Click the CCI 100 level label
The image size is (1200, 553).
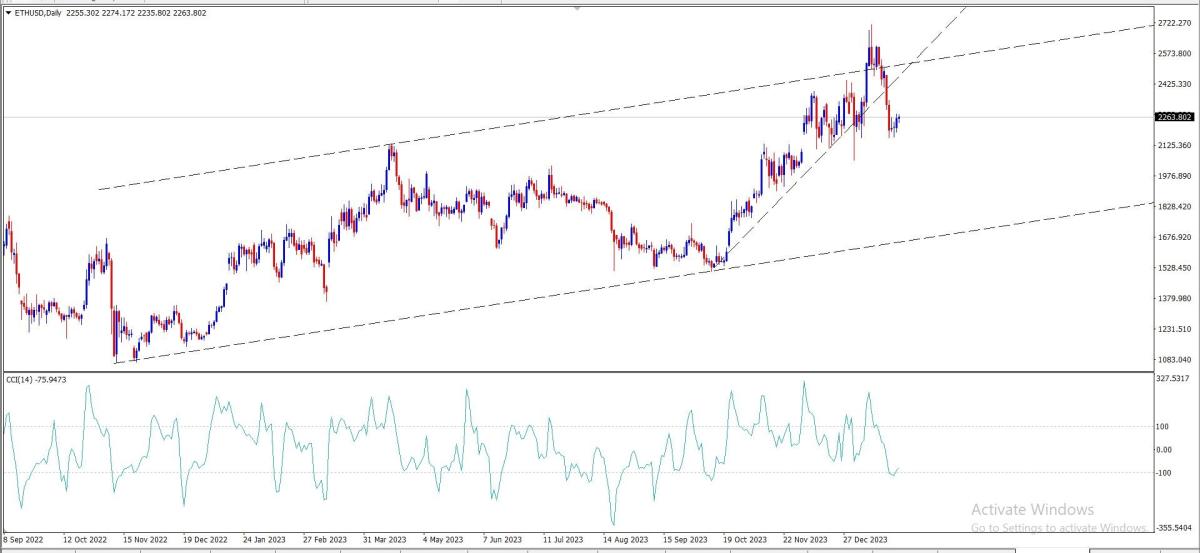tap(1163, 427)
